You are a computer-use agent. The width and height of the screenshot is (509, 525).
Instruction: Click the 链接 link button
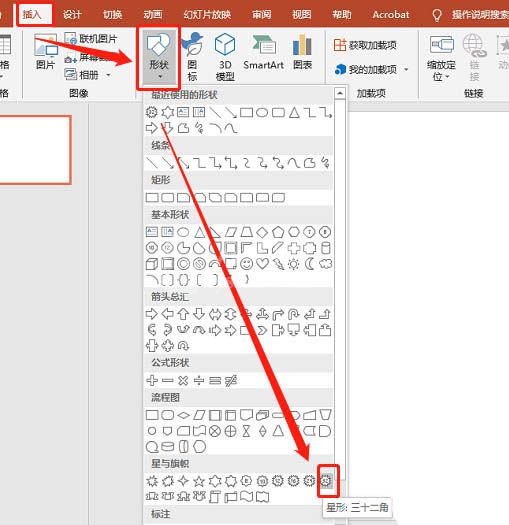click(x=474, y=58)
